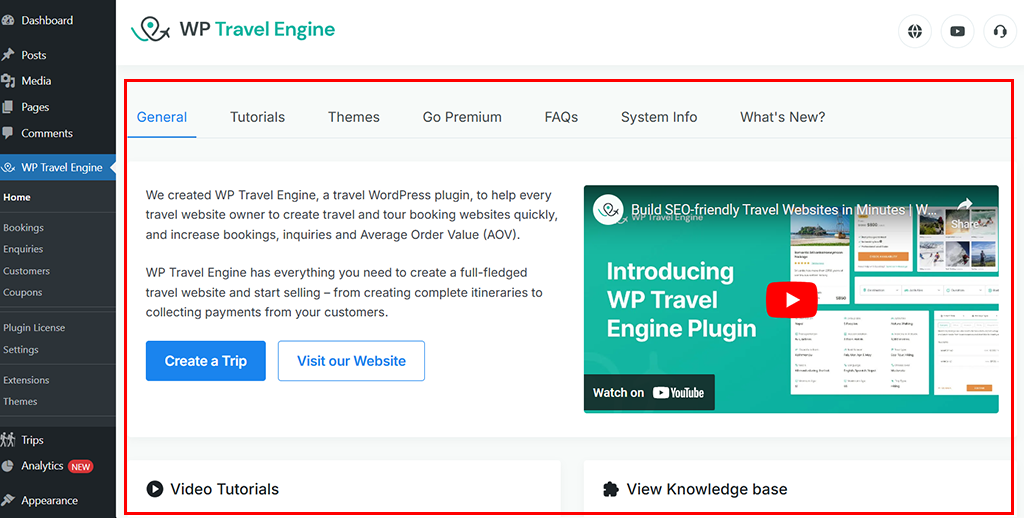Switch to the FAQs tab
Image resolution: width=1024 pixels, height=518 pixels.
561,117
